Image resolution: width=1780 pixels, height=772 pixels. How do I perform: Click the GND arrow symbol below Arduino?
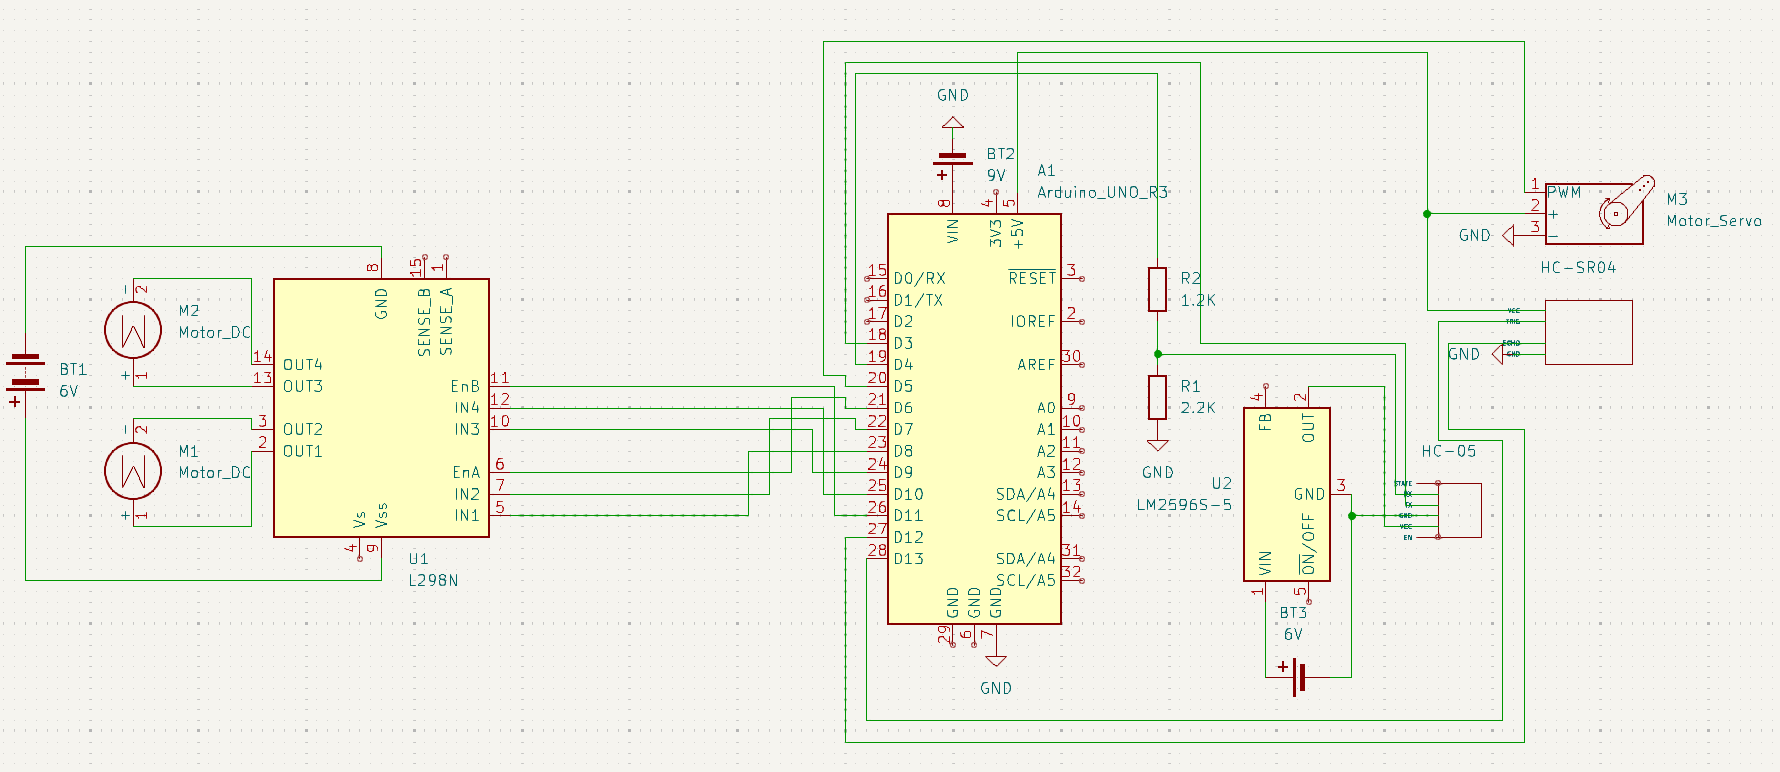(x=996, y=660)
